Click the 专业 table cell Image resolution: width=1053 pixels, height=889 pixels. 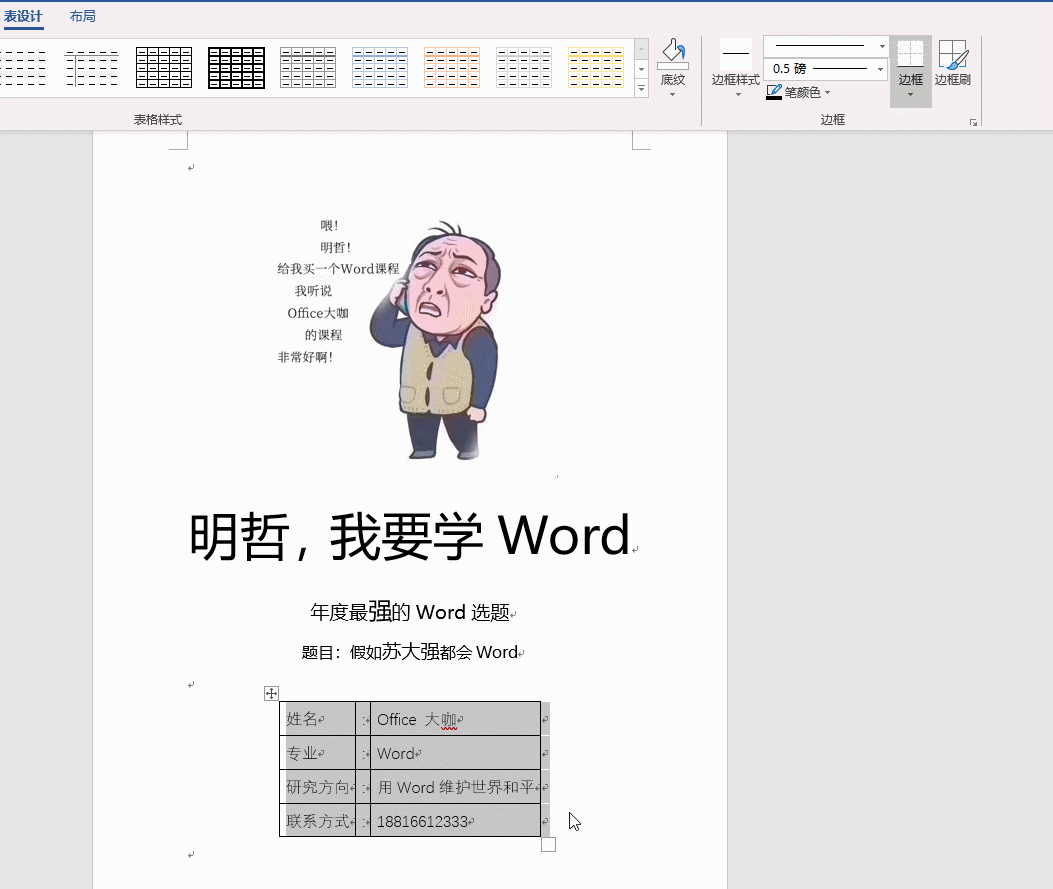(x=318, y=753)
